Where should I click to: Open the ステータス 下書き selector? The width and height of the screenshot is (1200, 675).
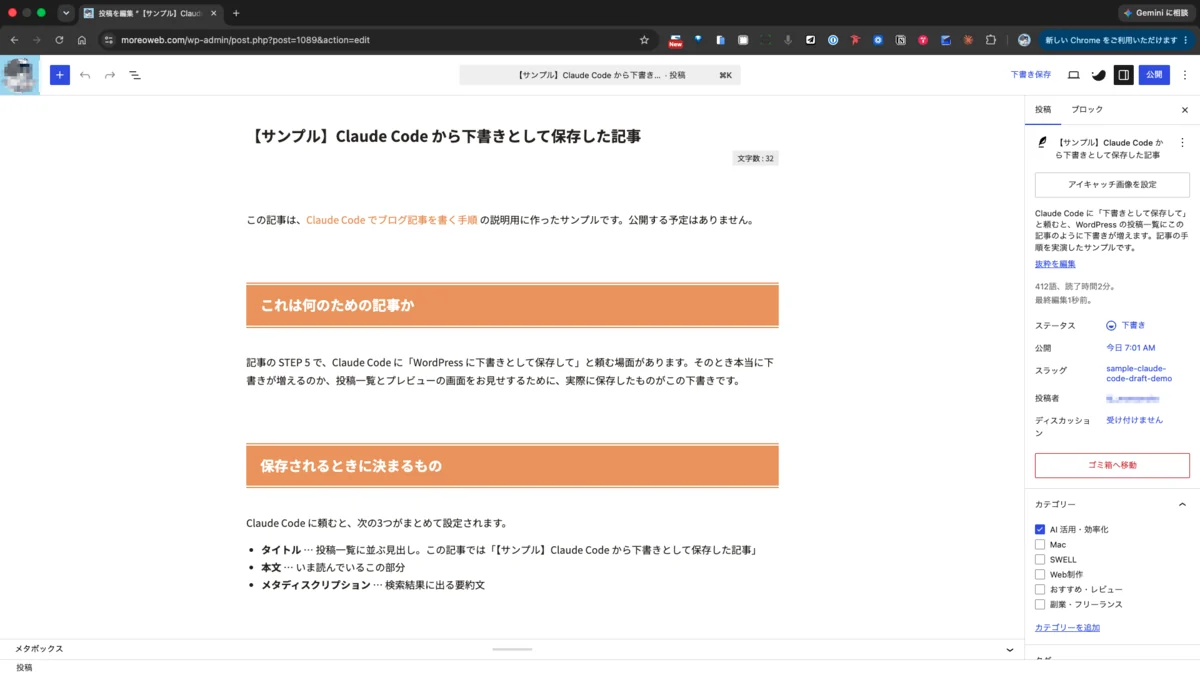tap(1126, 325)
